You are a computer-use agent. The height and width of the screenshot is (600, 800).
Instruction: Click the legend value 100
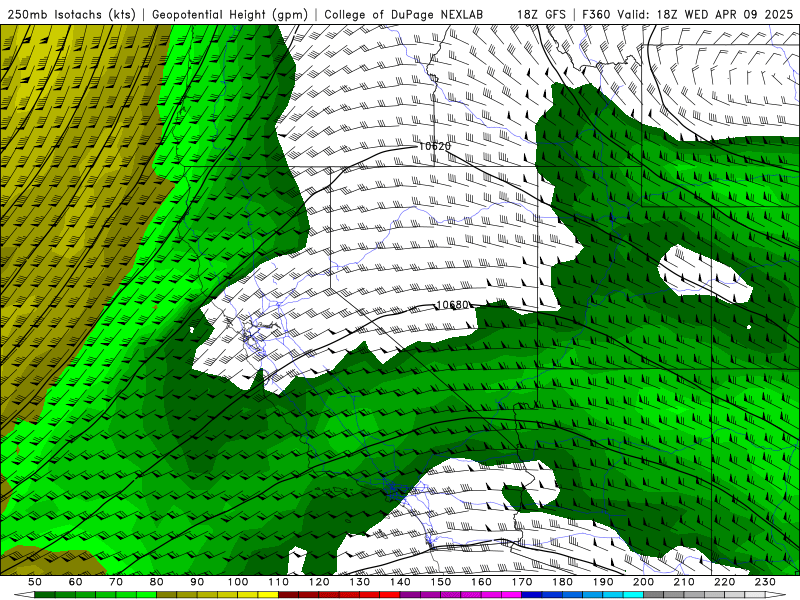[238, 582]
